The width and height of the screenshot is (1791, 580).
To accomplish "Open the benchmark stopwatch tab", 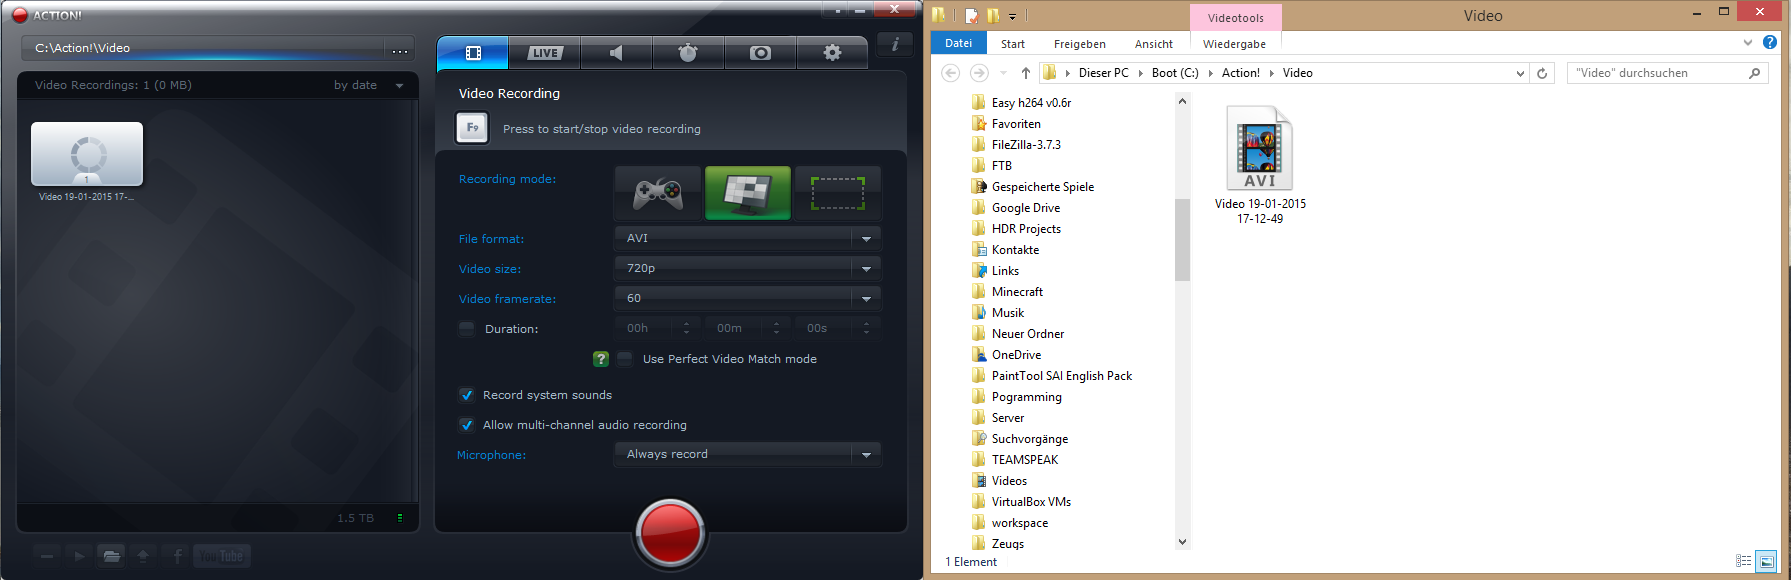I will (688, 53).
